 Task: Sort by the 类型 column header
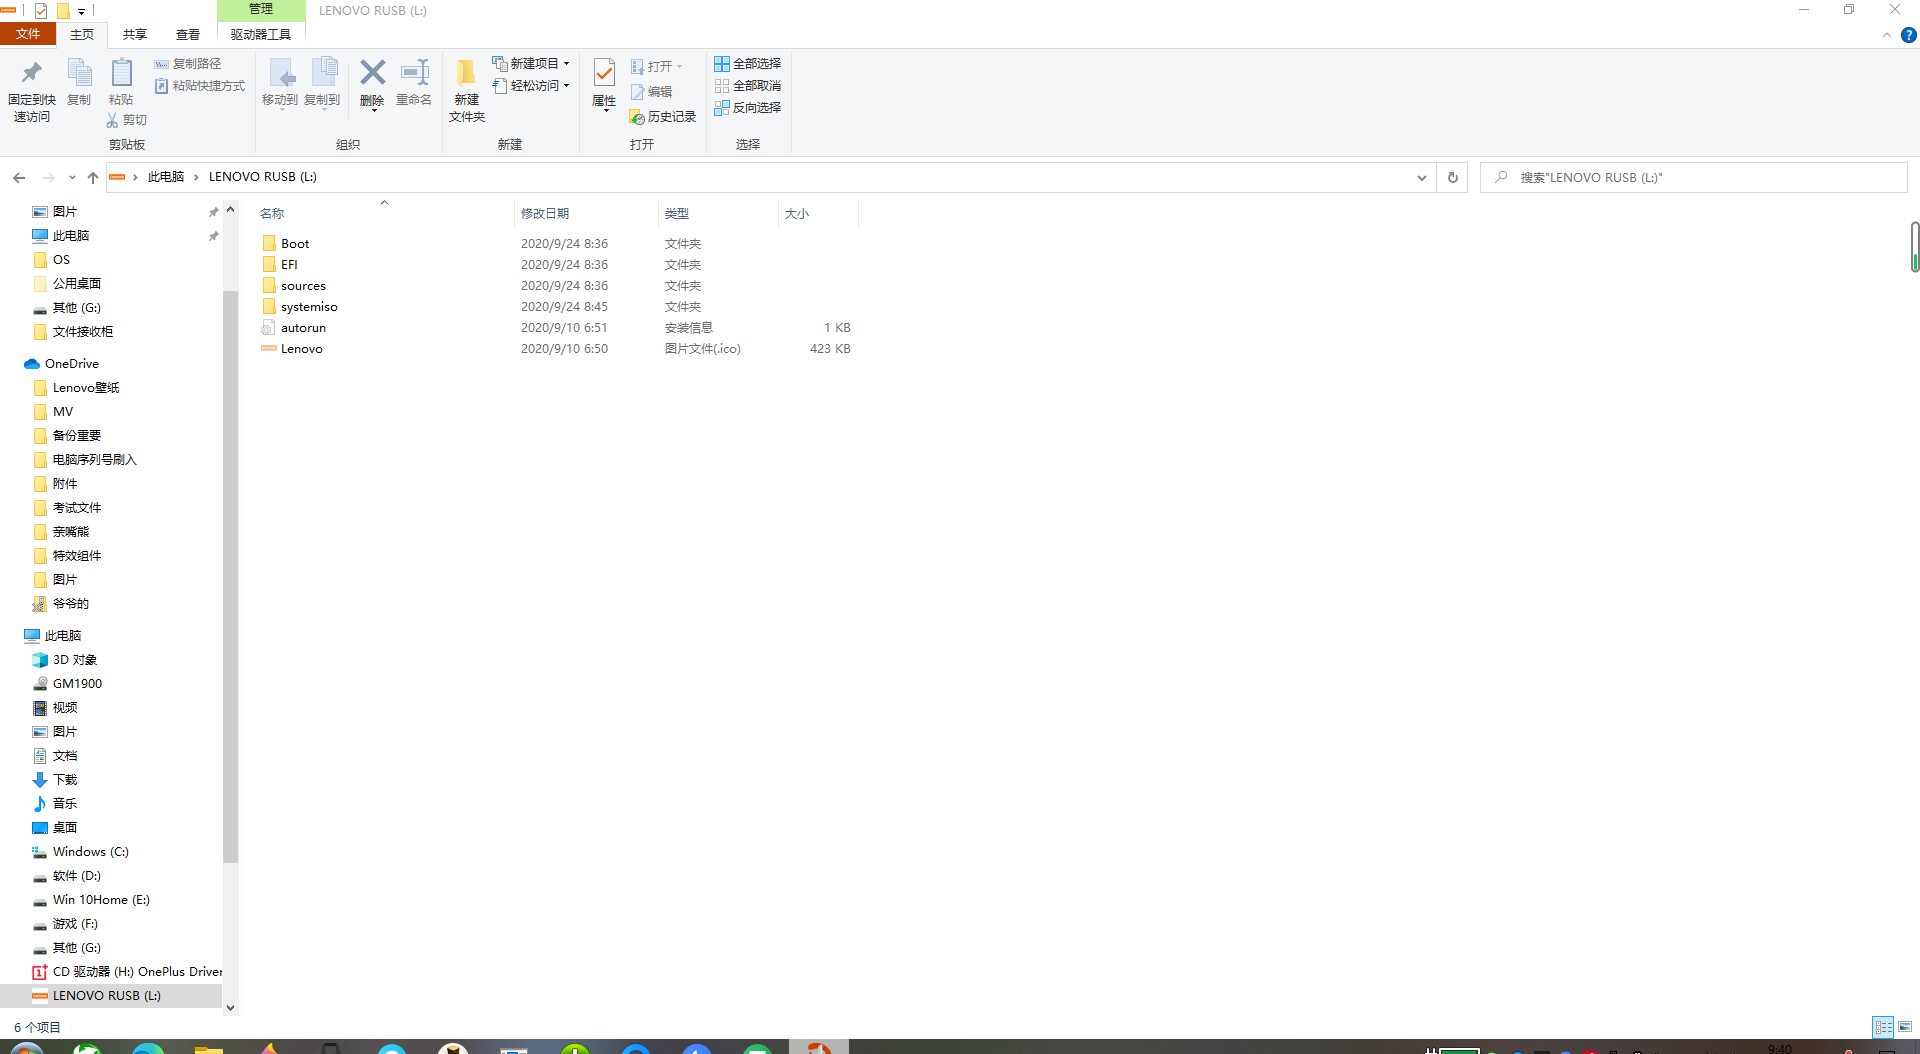point(718,213)
